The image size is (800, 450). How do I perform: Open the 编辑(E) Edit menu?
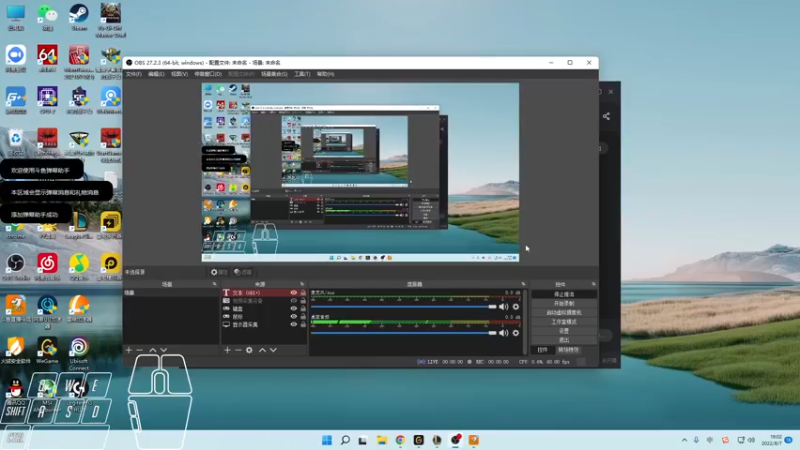tap(156, 74)
